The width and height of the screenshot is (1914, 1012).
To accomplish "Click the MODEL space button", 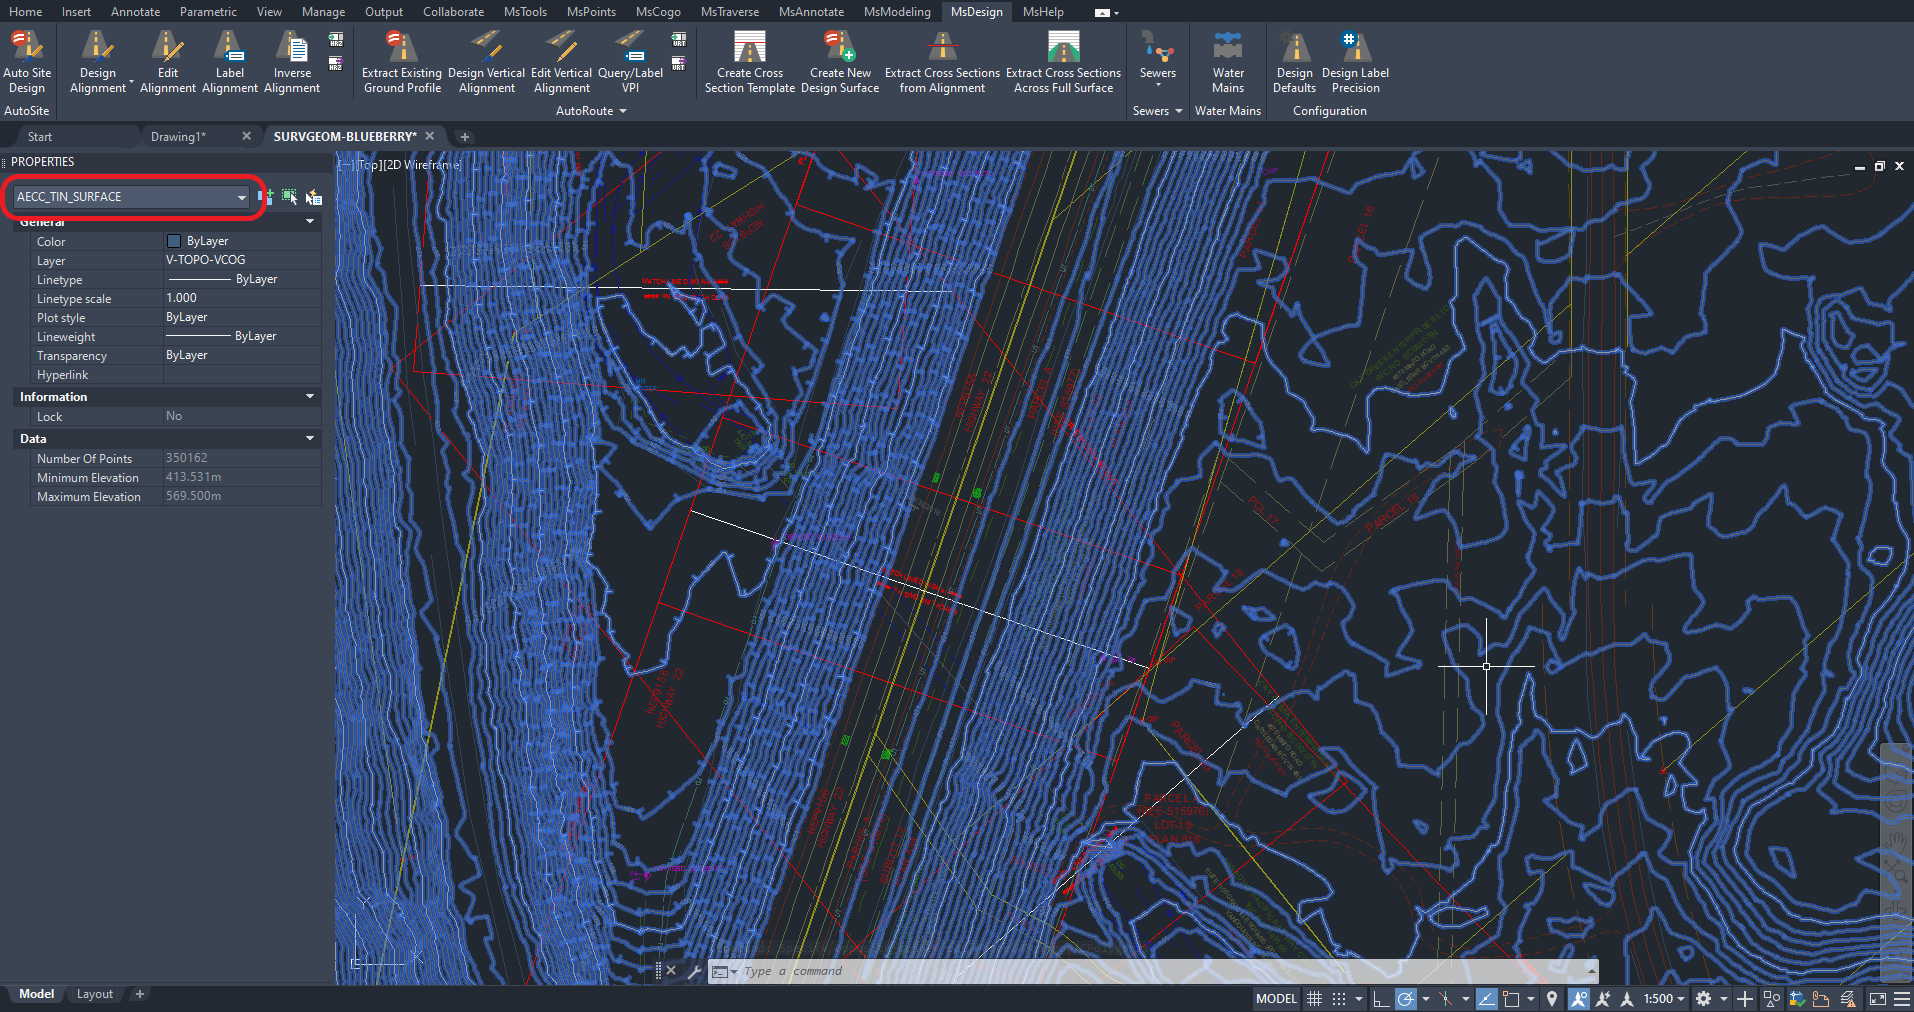I will pos(1276,999).
